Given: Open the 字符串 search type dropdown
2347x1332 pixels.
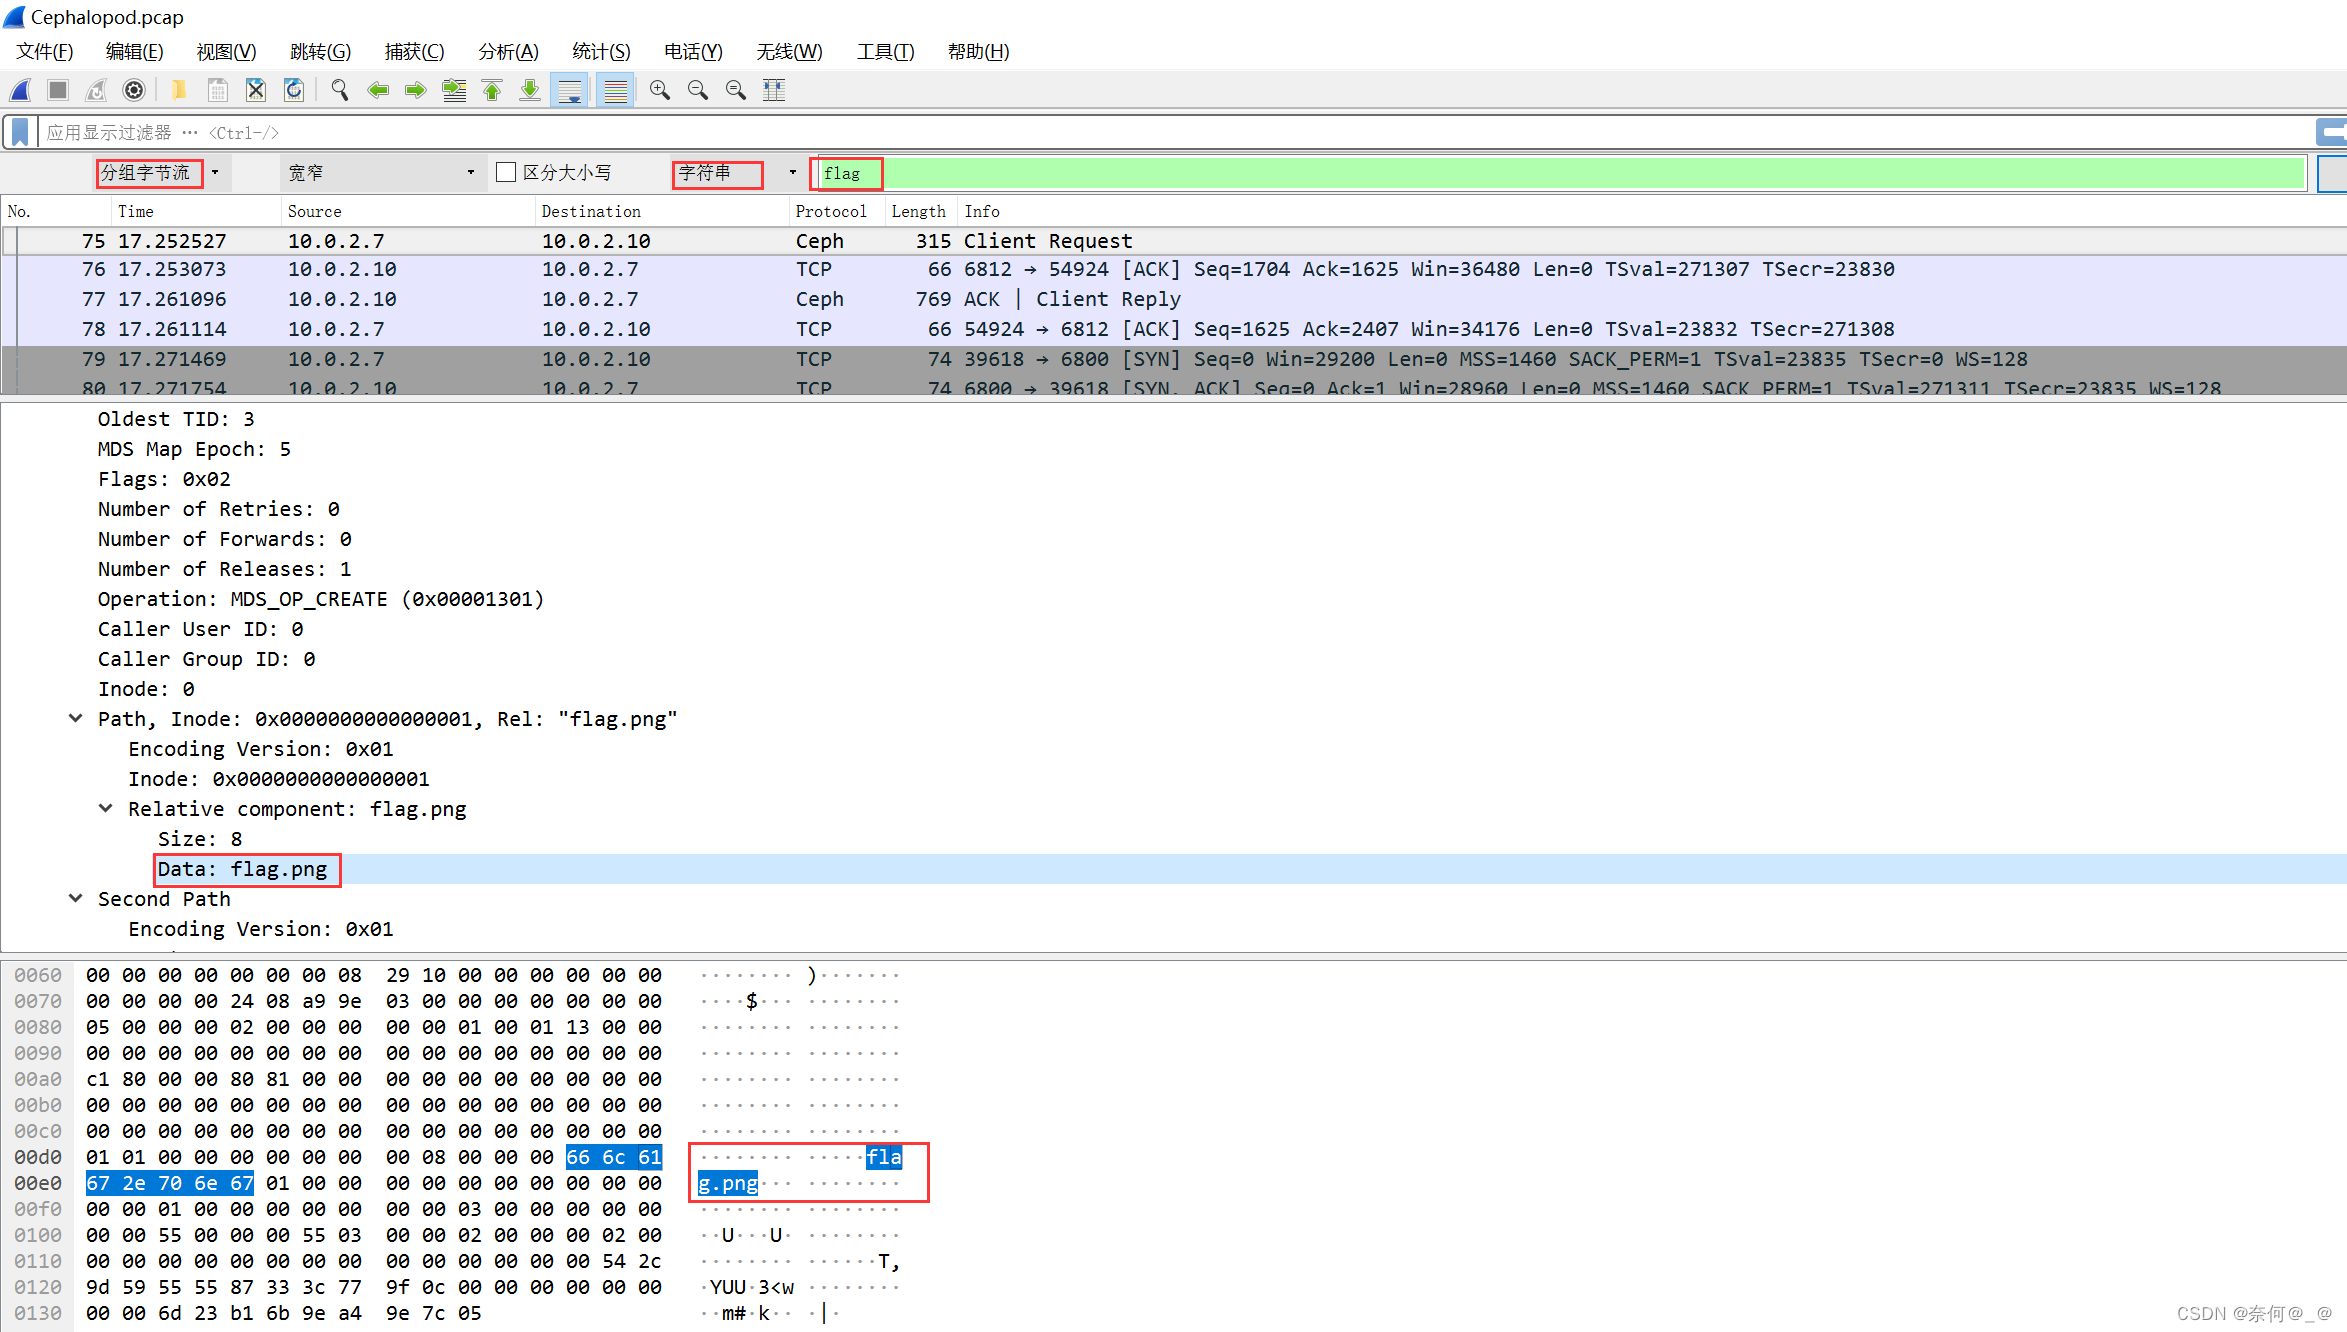Looking at the screenshot, I should coord(740,173).
